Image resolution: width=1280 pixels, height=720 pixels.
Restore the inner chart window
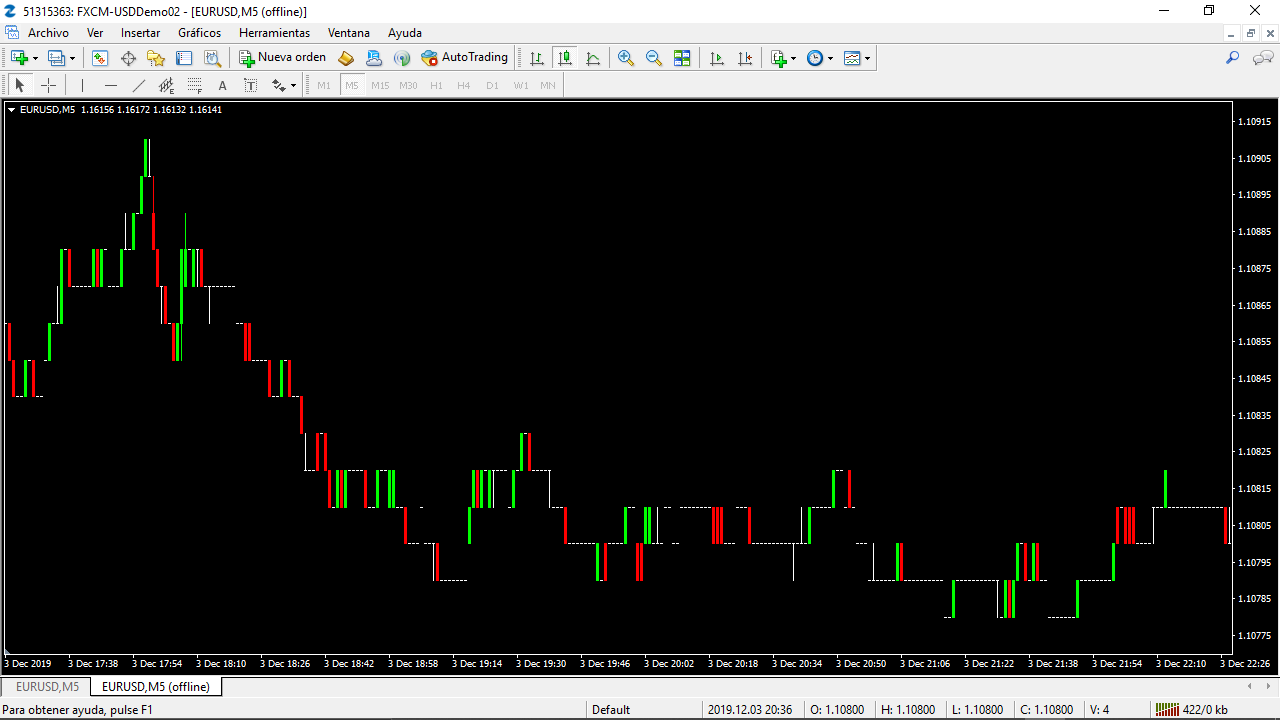(1250, 33)
